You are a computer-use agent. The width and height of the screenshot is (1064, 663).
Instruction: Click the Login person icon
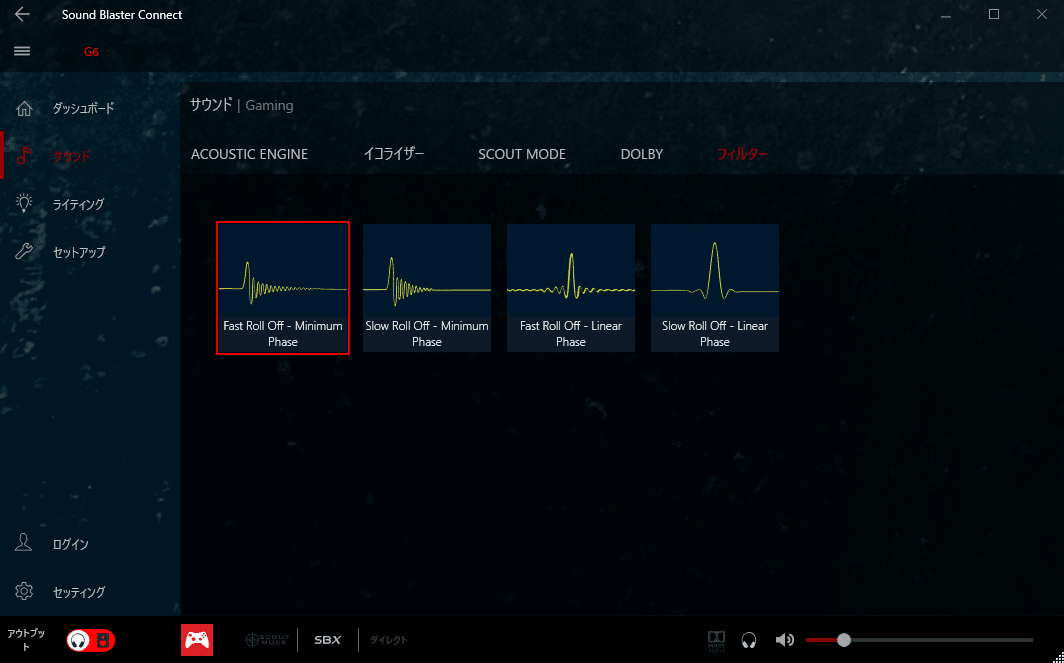click(x=24, y=543)
